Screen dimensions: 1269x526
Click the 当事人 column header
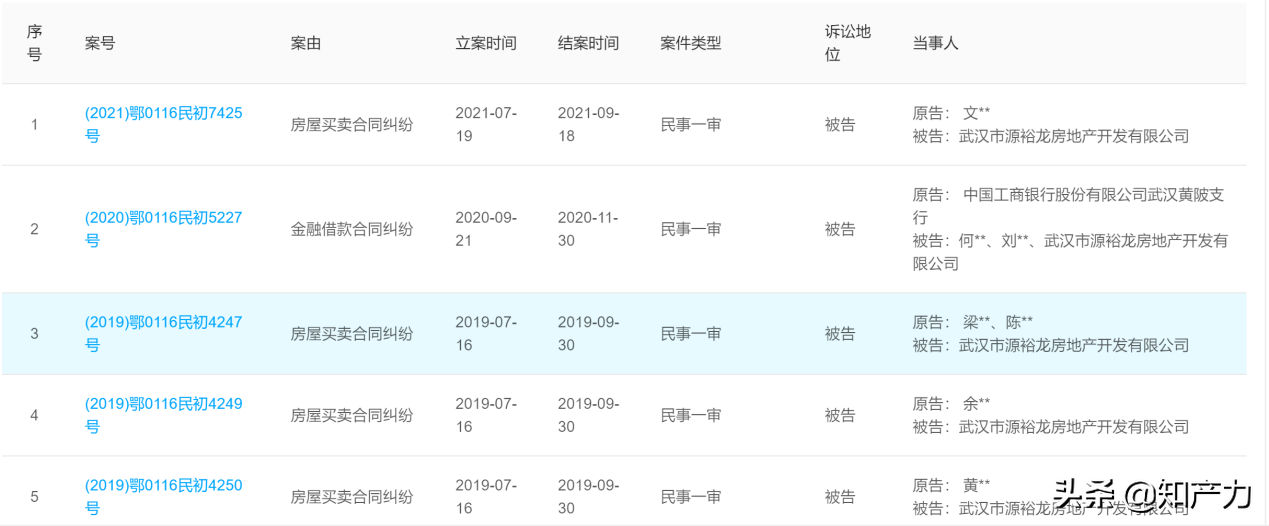(x=936, y=43)
